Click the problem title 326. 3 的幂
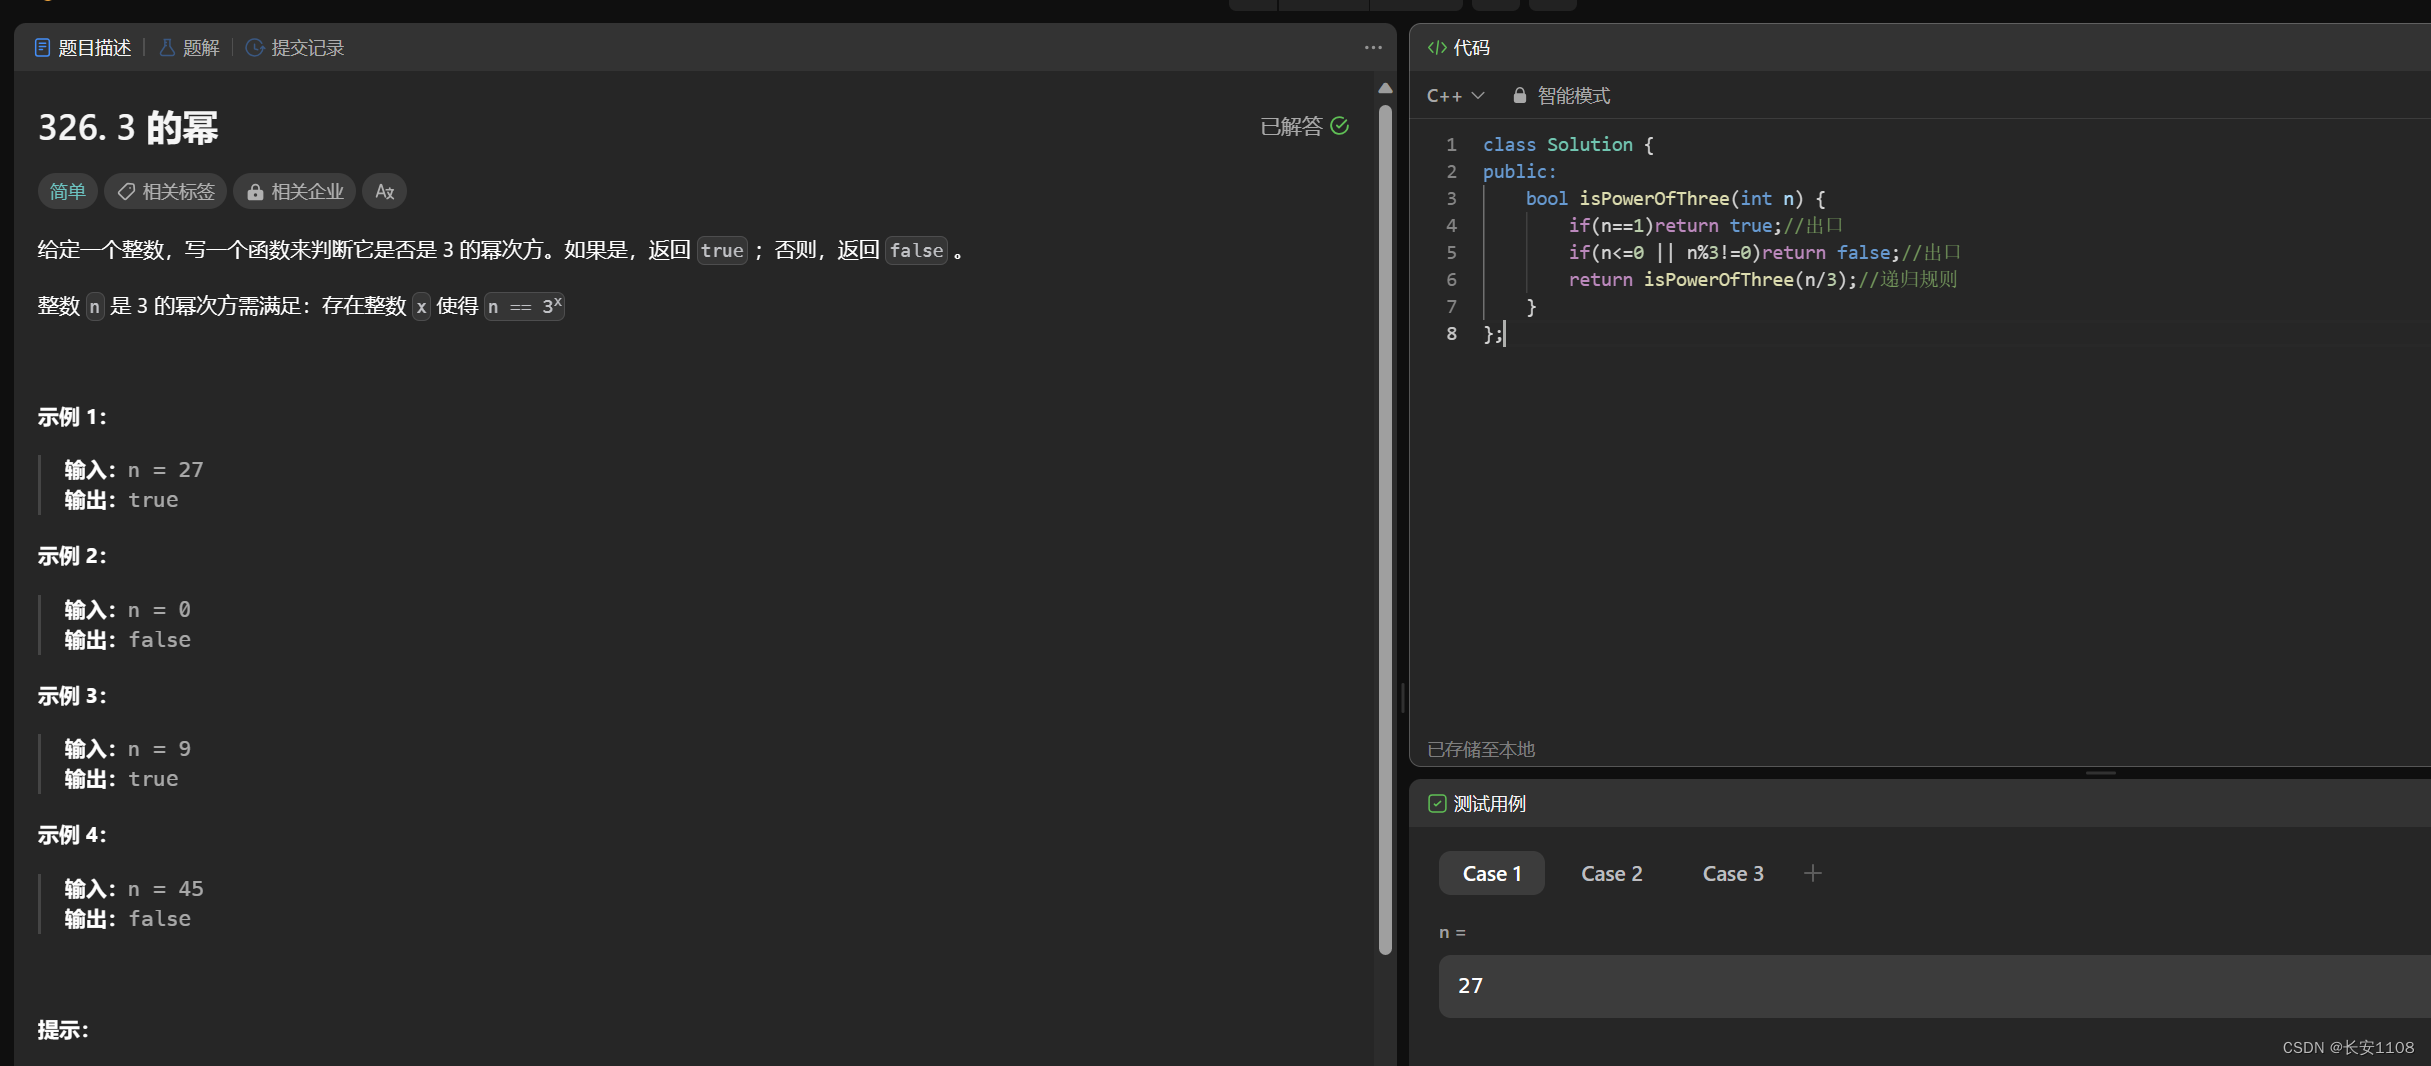The height and width of the screenshot is (1066, 2431). (128, 128)
